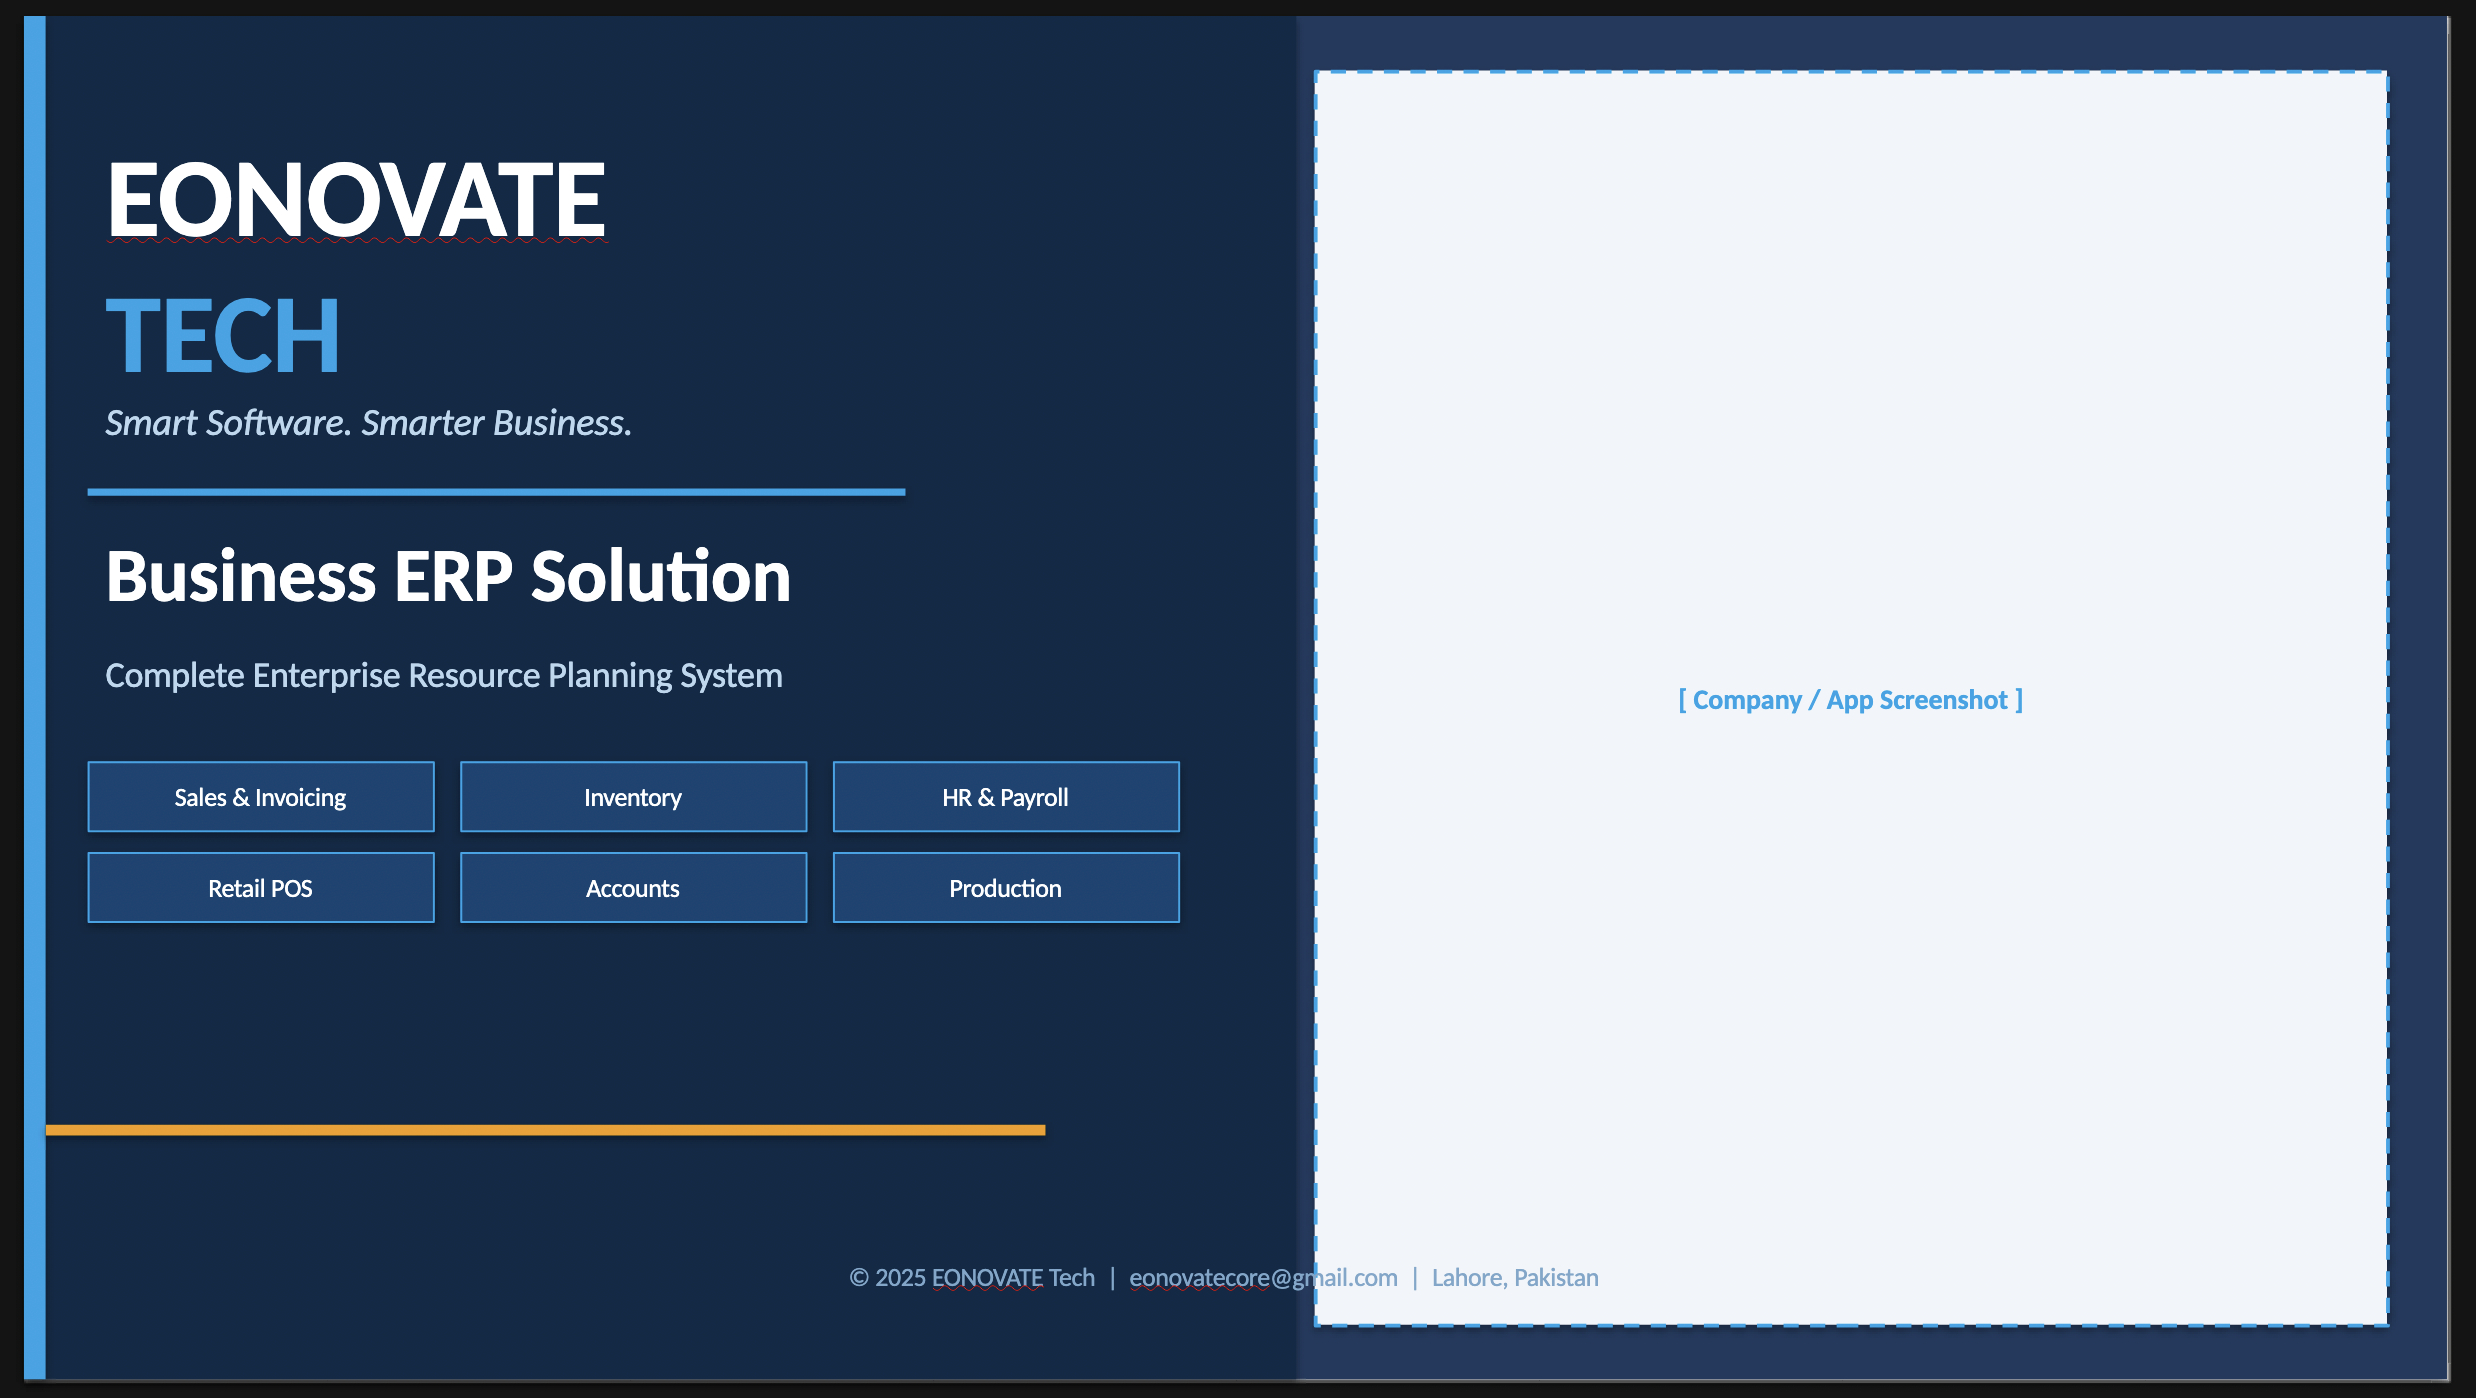
Task: Click the Company / App Screenshot placeholder
Action: point(1850,700)
